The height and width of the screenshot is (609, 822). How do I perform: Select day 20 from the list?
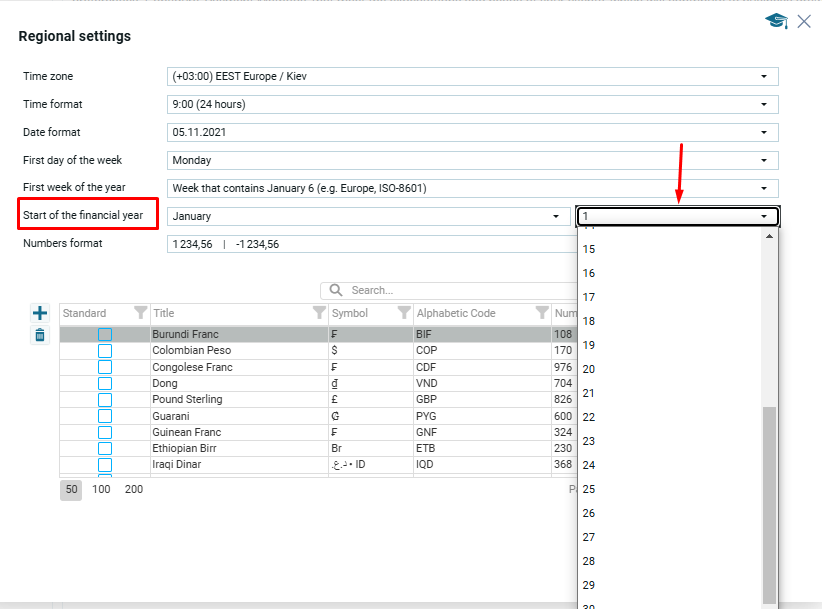589,369
